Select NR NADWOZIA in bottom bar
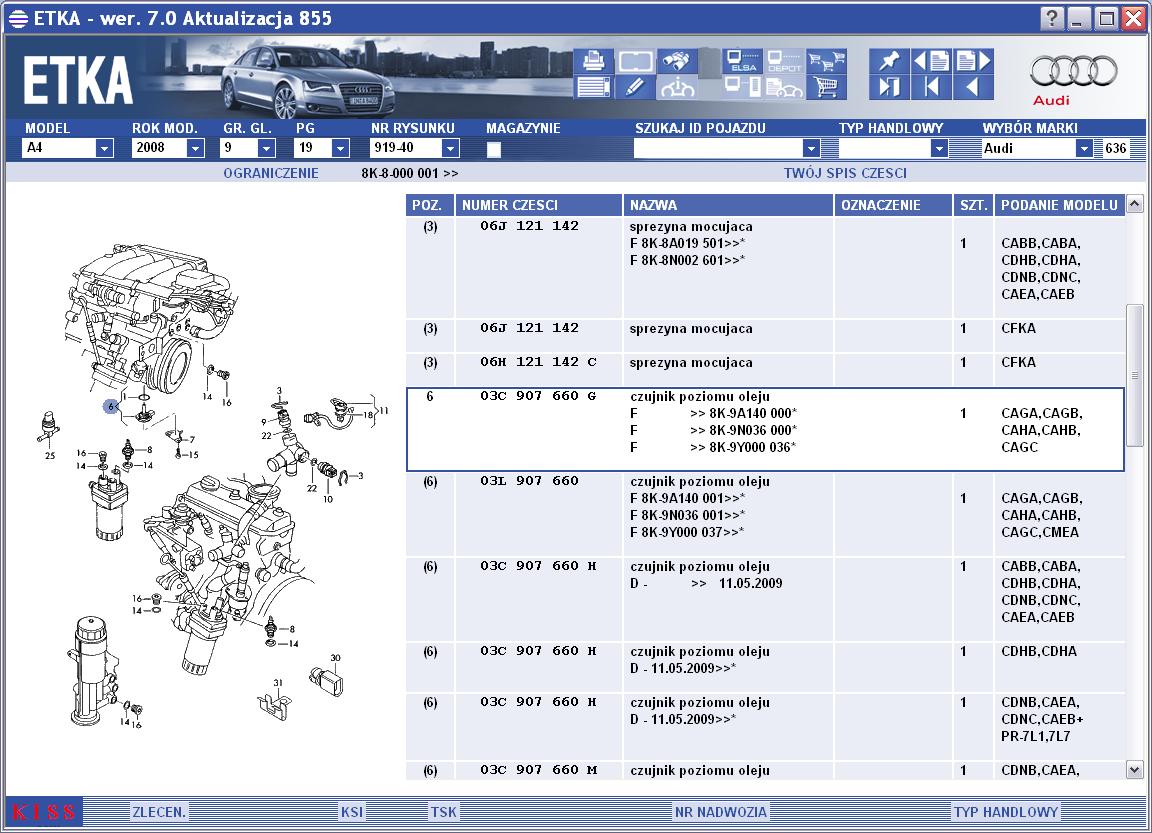The width and height of the screenshot is (1152, 833). (721, 812)
